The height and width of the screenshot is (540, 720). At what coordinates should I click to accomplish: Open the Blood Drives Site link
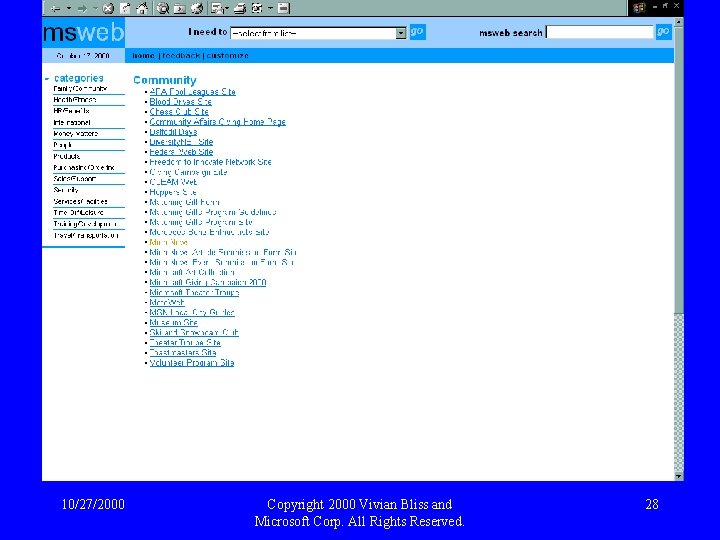[180, 102]
